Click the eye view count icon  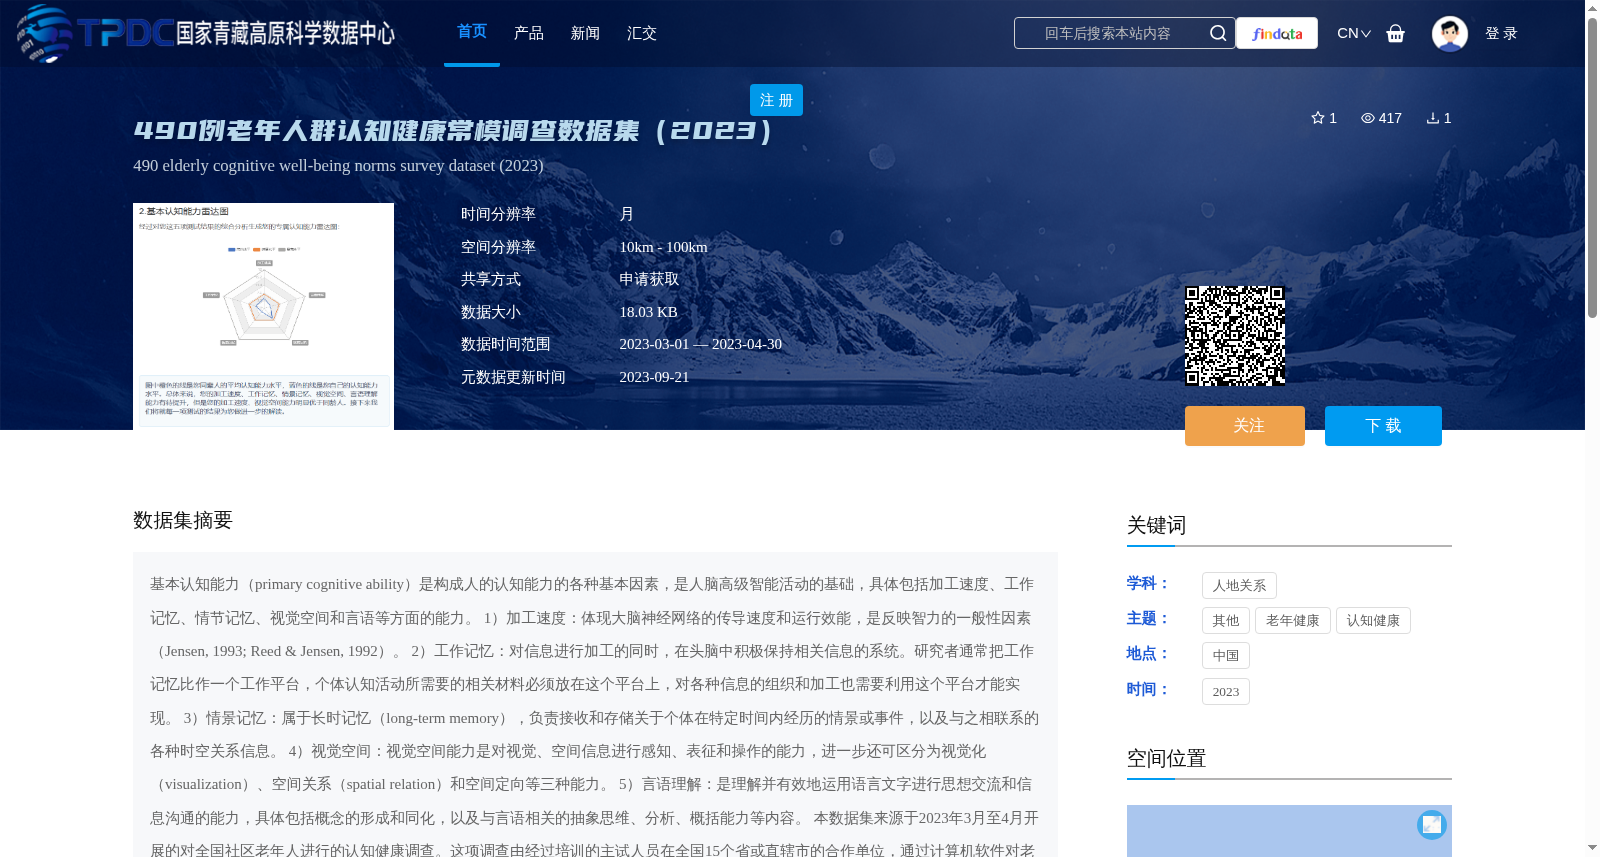point(1368,118)
